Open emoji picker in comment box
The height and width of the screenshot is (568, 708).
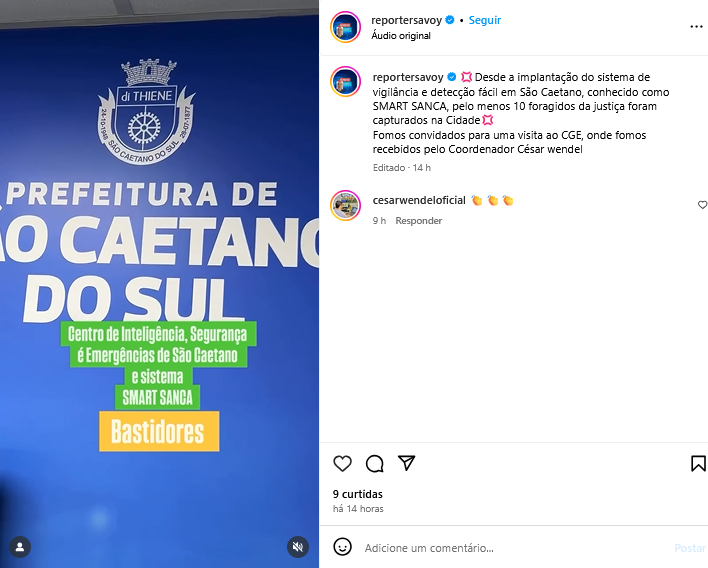pos(342,547)
